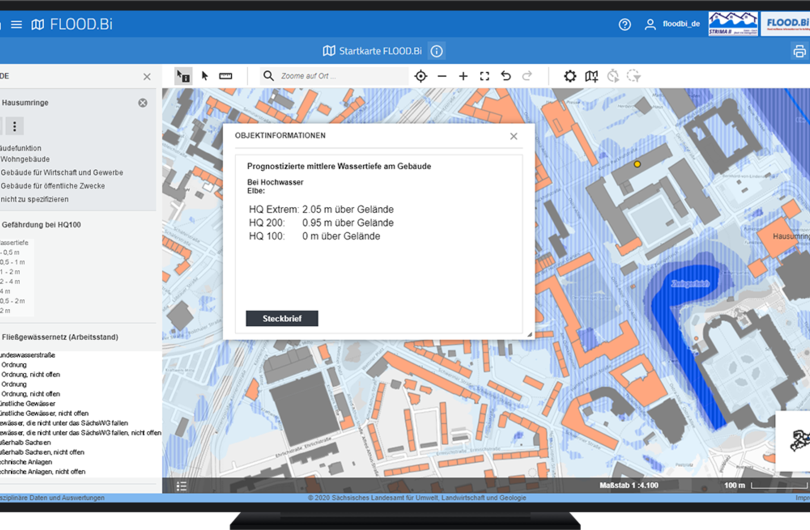Viewport: 810px width, 530px height.
Task: Click the help question mark icon
Action: click(625, 24)
